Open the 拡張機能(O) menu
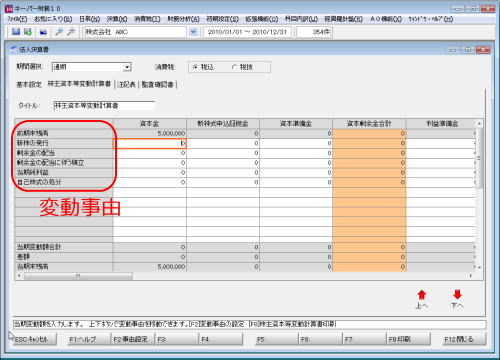Image resolution: width=500 pixels, height=360 pixels. pos(262,19)
